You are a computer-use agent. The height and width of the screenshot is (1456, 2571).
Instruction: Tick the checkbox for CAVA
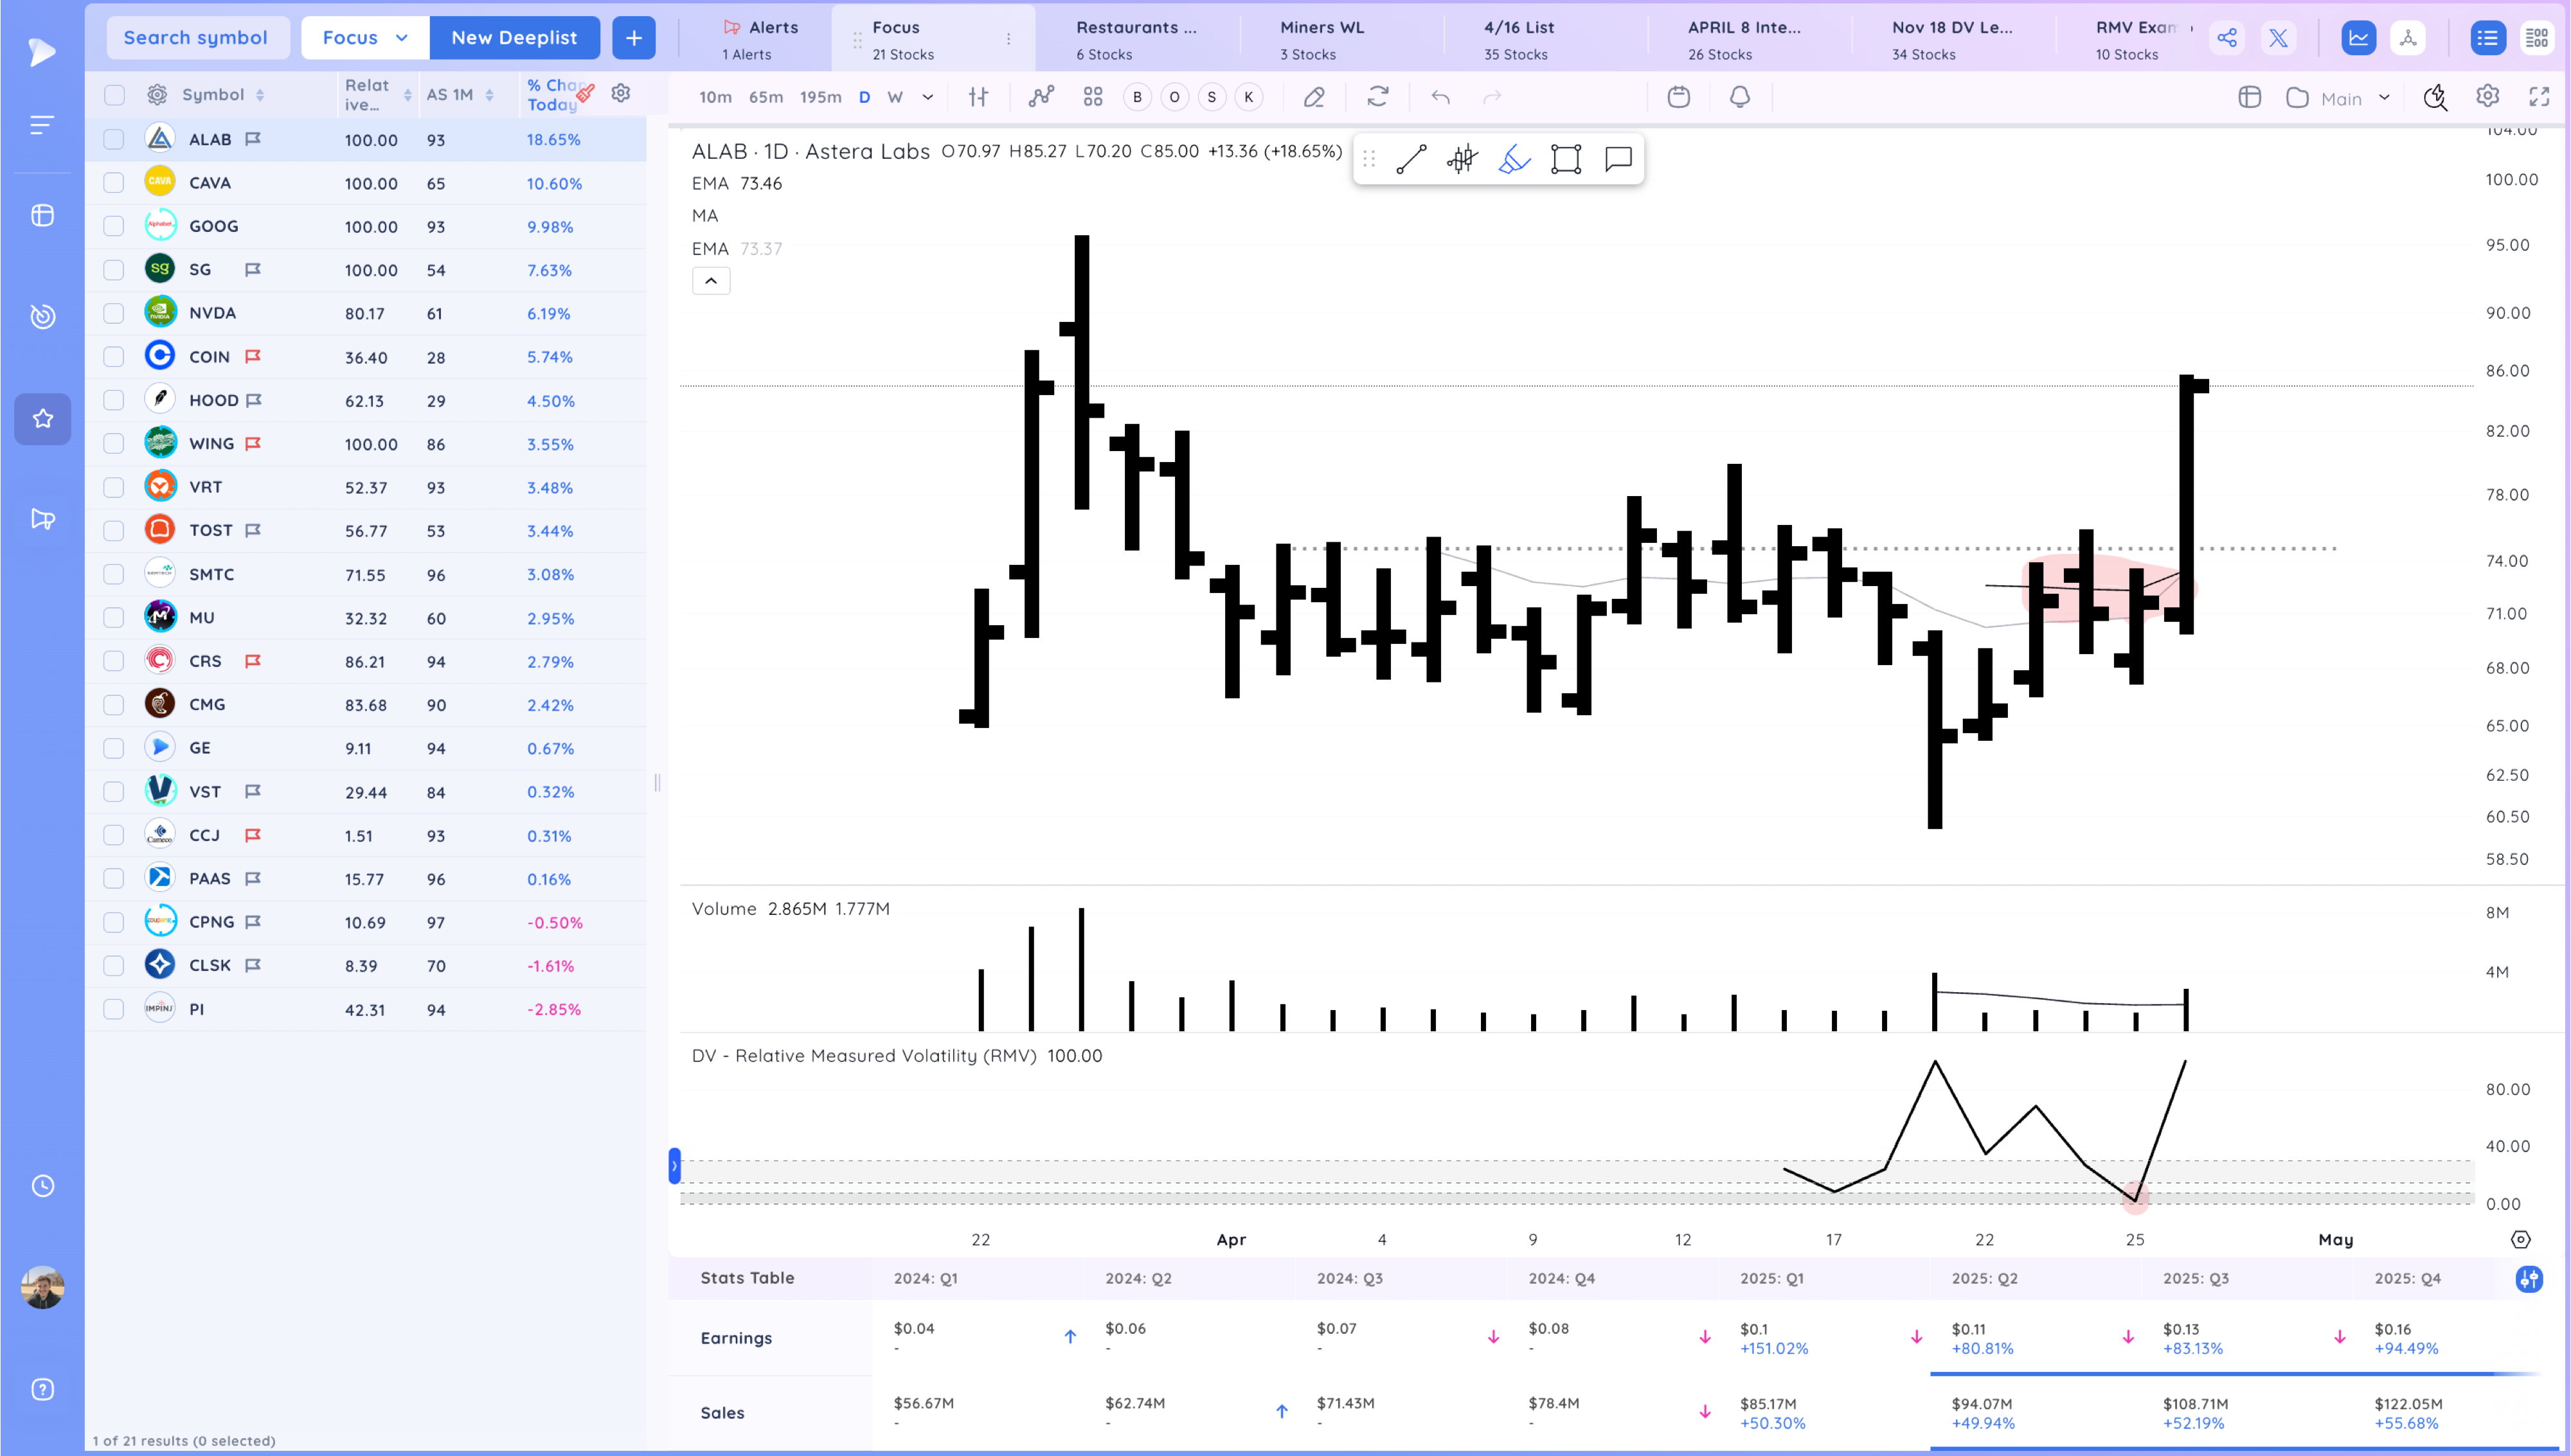tap(114, 183)
